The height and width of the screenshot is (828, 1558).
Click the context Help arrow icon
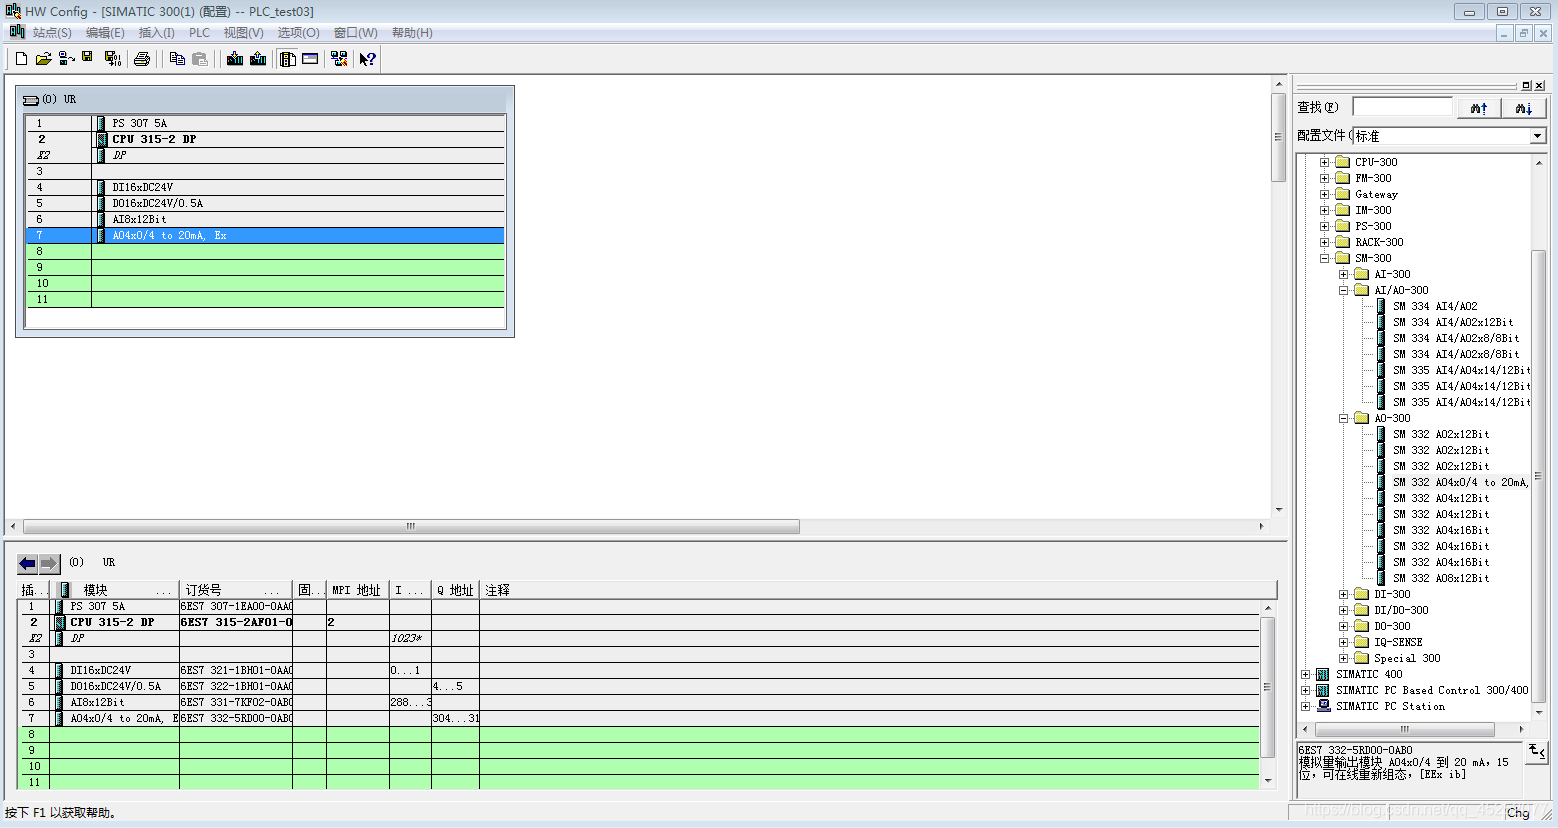click(367, 59)
